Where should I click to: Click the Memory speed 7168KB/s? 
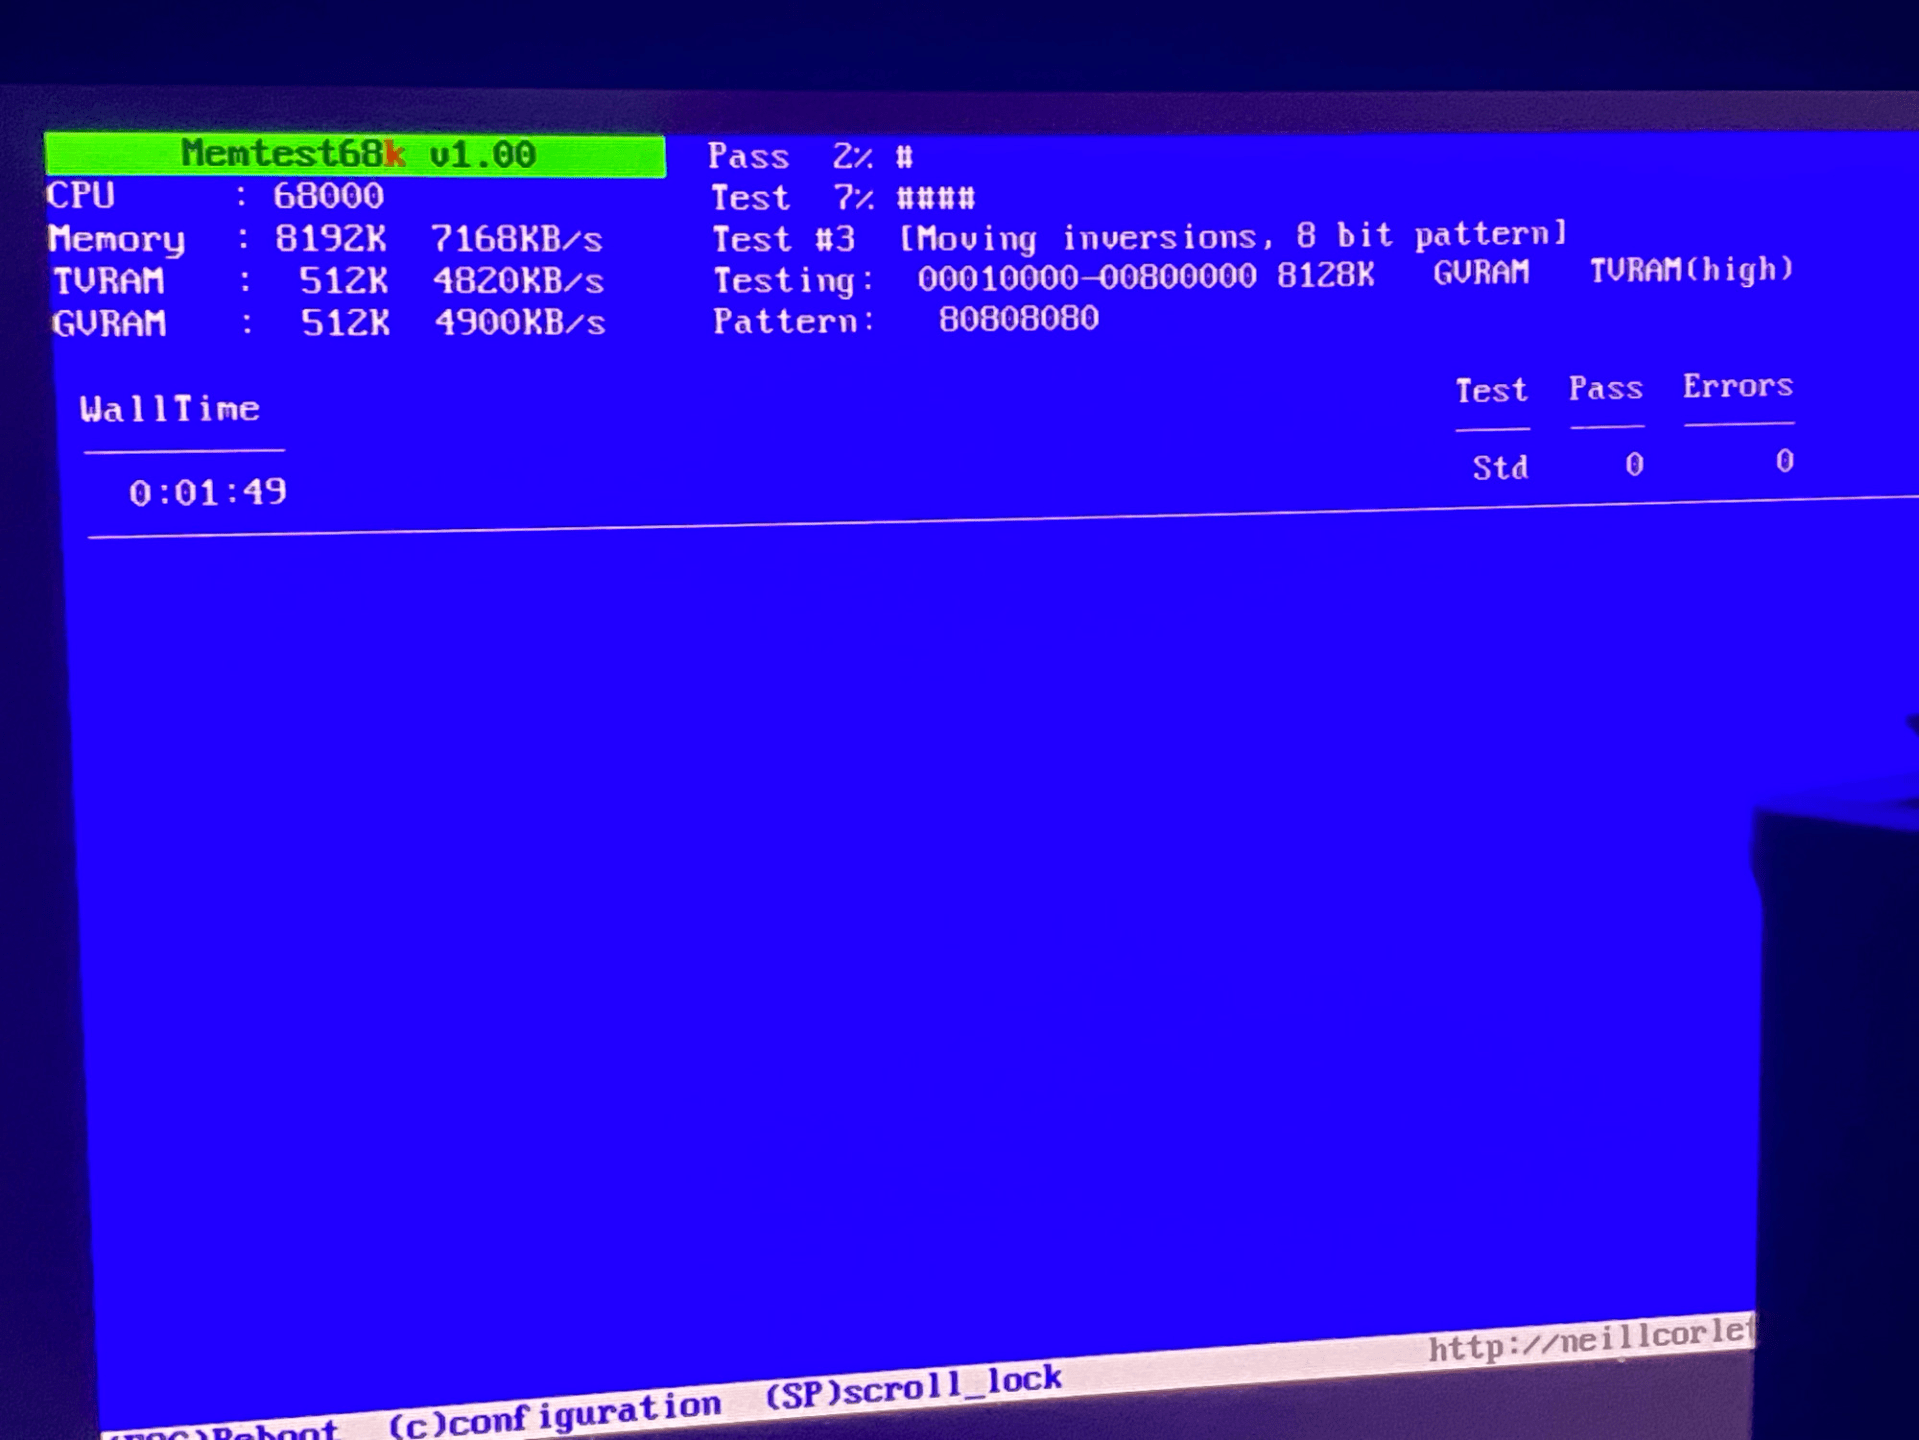(516, 239)
